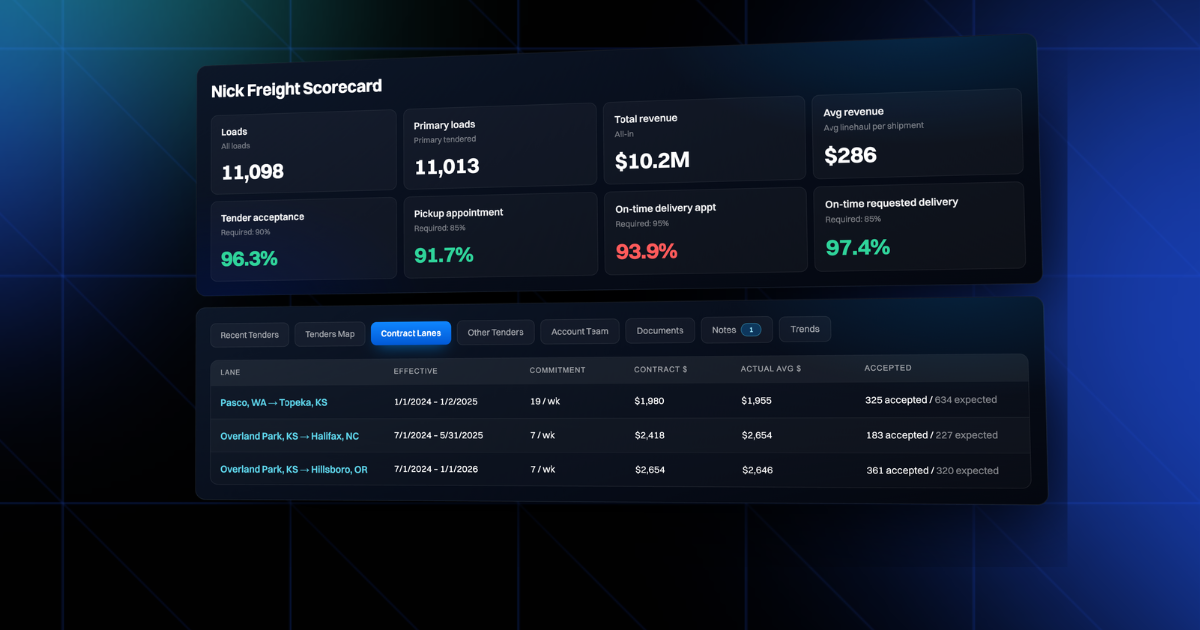
Task: Go to the Account Team tab
Action: [x=580, y=331]
